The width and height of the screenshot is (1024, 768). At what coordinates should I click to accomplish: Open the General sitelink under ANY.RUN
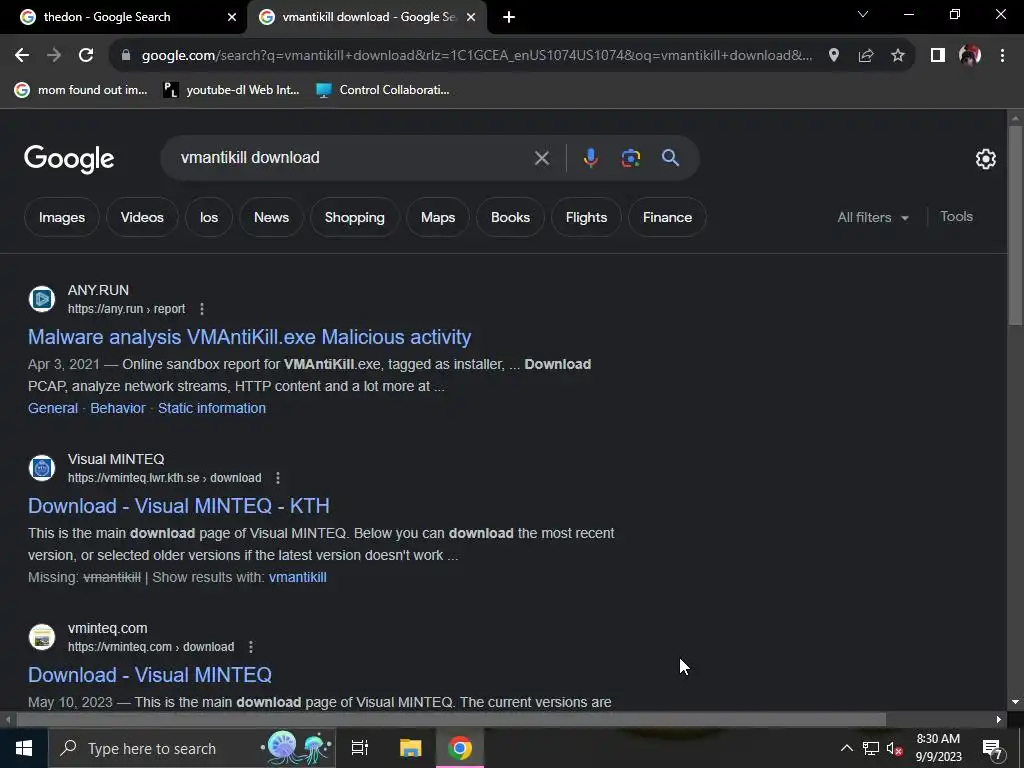click(x=53, y=408)
